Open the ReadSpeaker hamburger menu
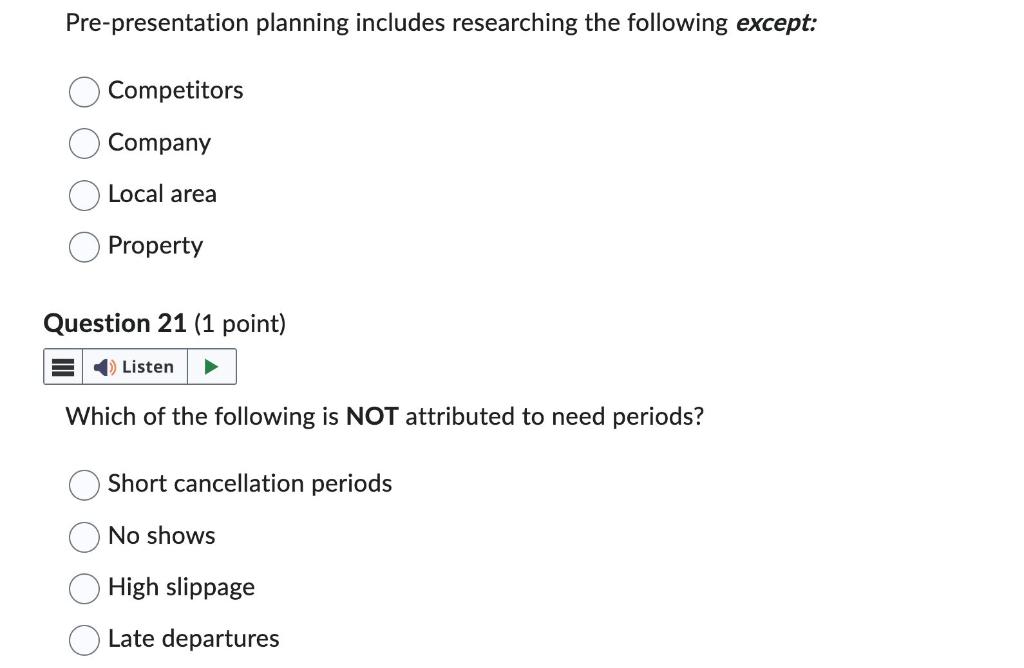This screenshot has width=1024, height=668. (62, 366)
